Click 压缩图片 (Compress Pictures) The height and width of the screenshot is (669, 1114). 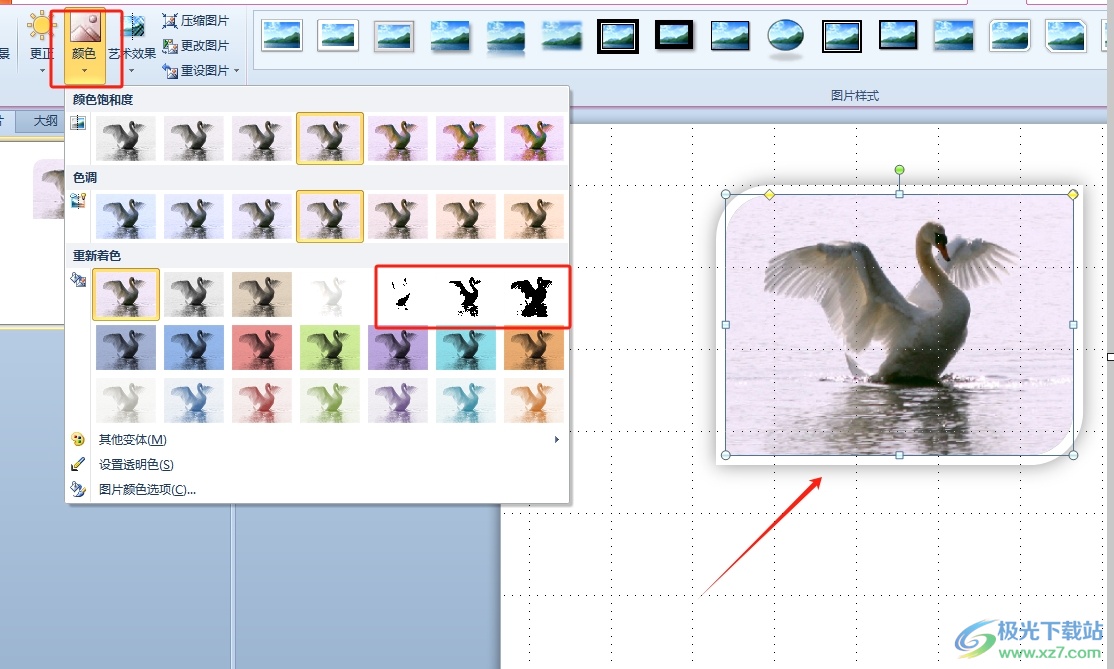196,21
